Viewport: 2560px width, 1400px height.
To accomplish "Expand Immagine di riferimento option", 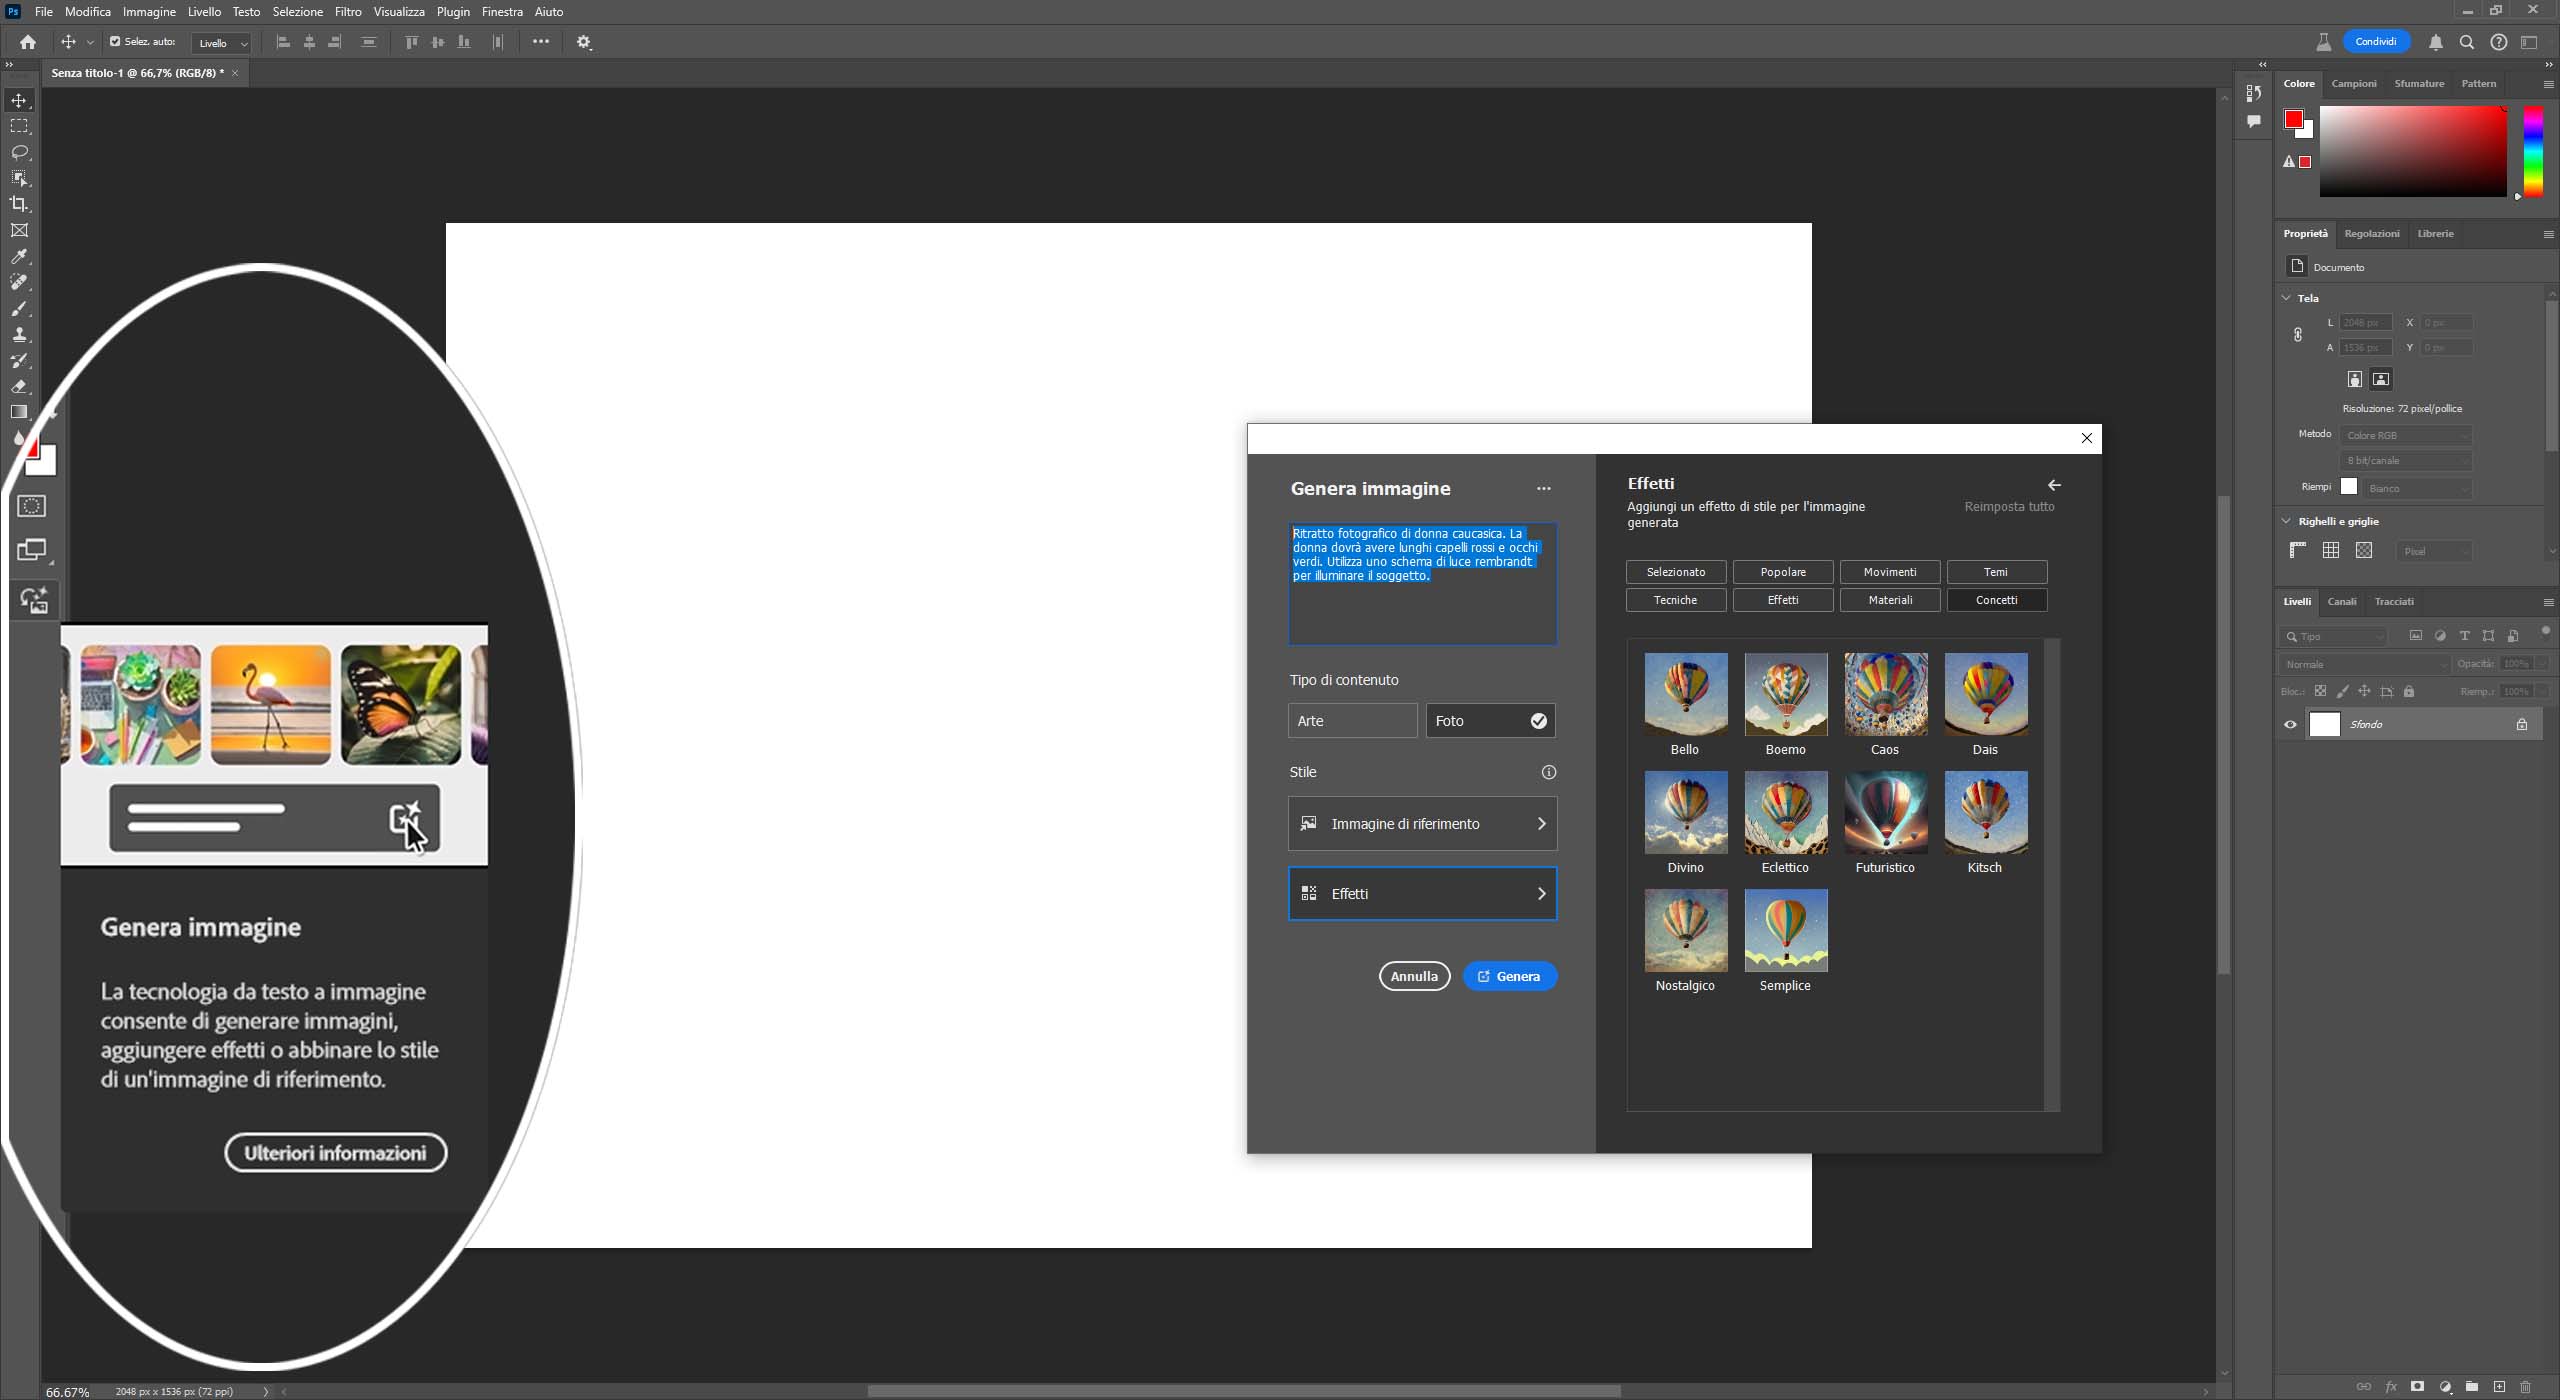I will pos(1422,824).
